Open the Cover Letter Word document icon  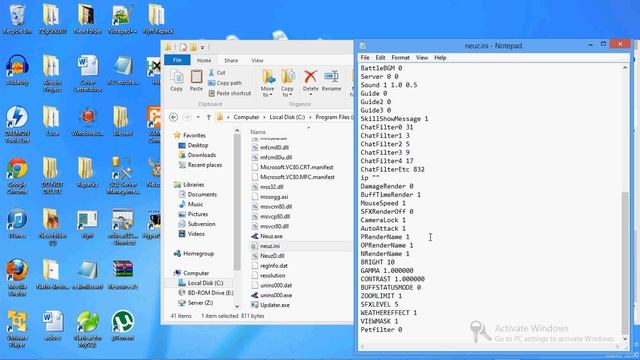click(x=87, y=73)
